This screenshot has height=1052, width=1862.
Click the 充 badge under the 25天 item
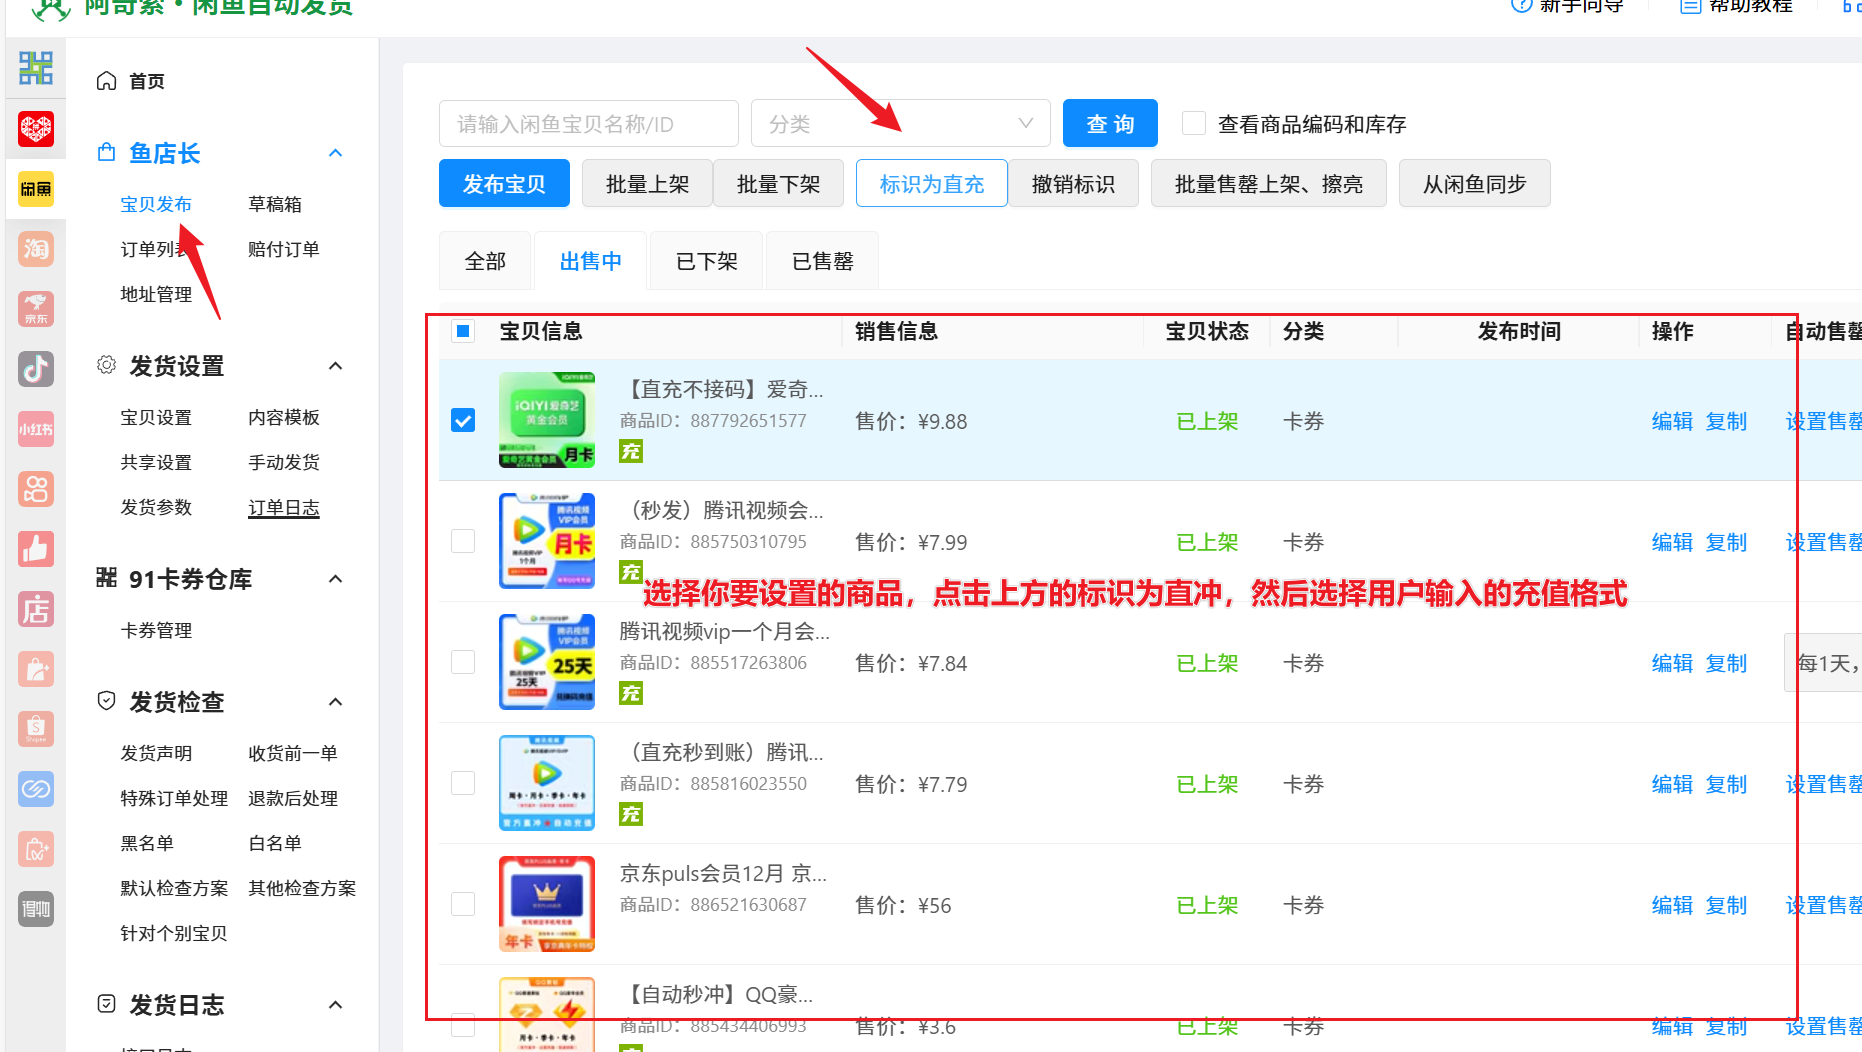(x=631, y=693)
